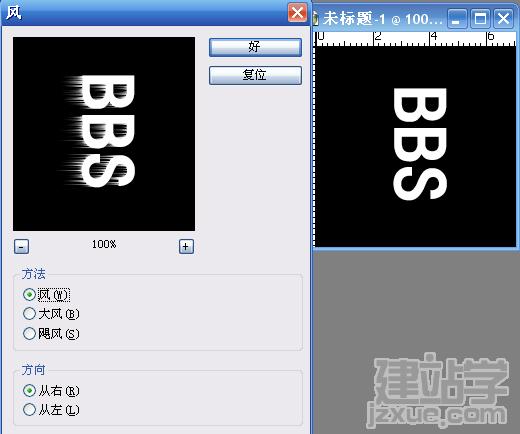
Task: Click the 未标题-1 document title bar
Action: point(379,18)
